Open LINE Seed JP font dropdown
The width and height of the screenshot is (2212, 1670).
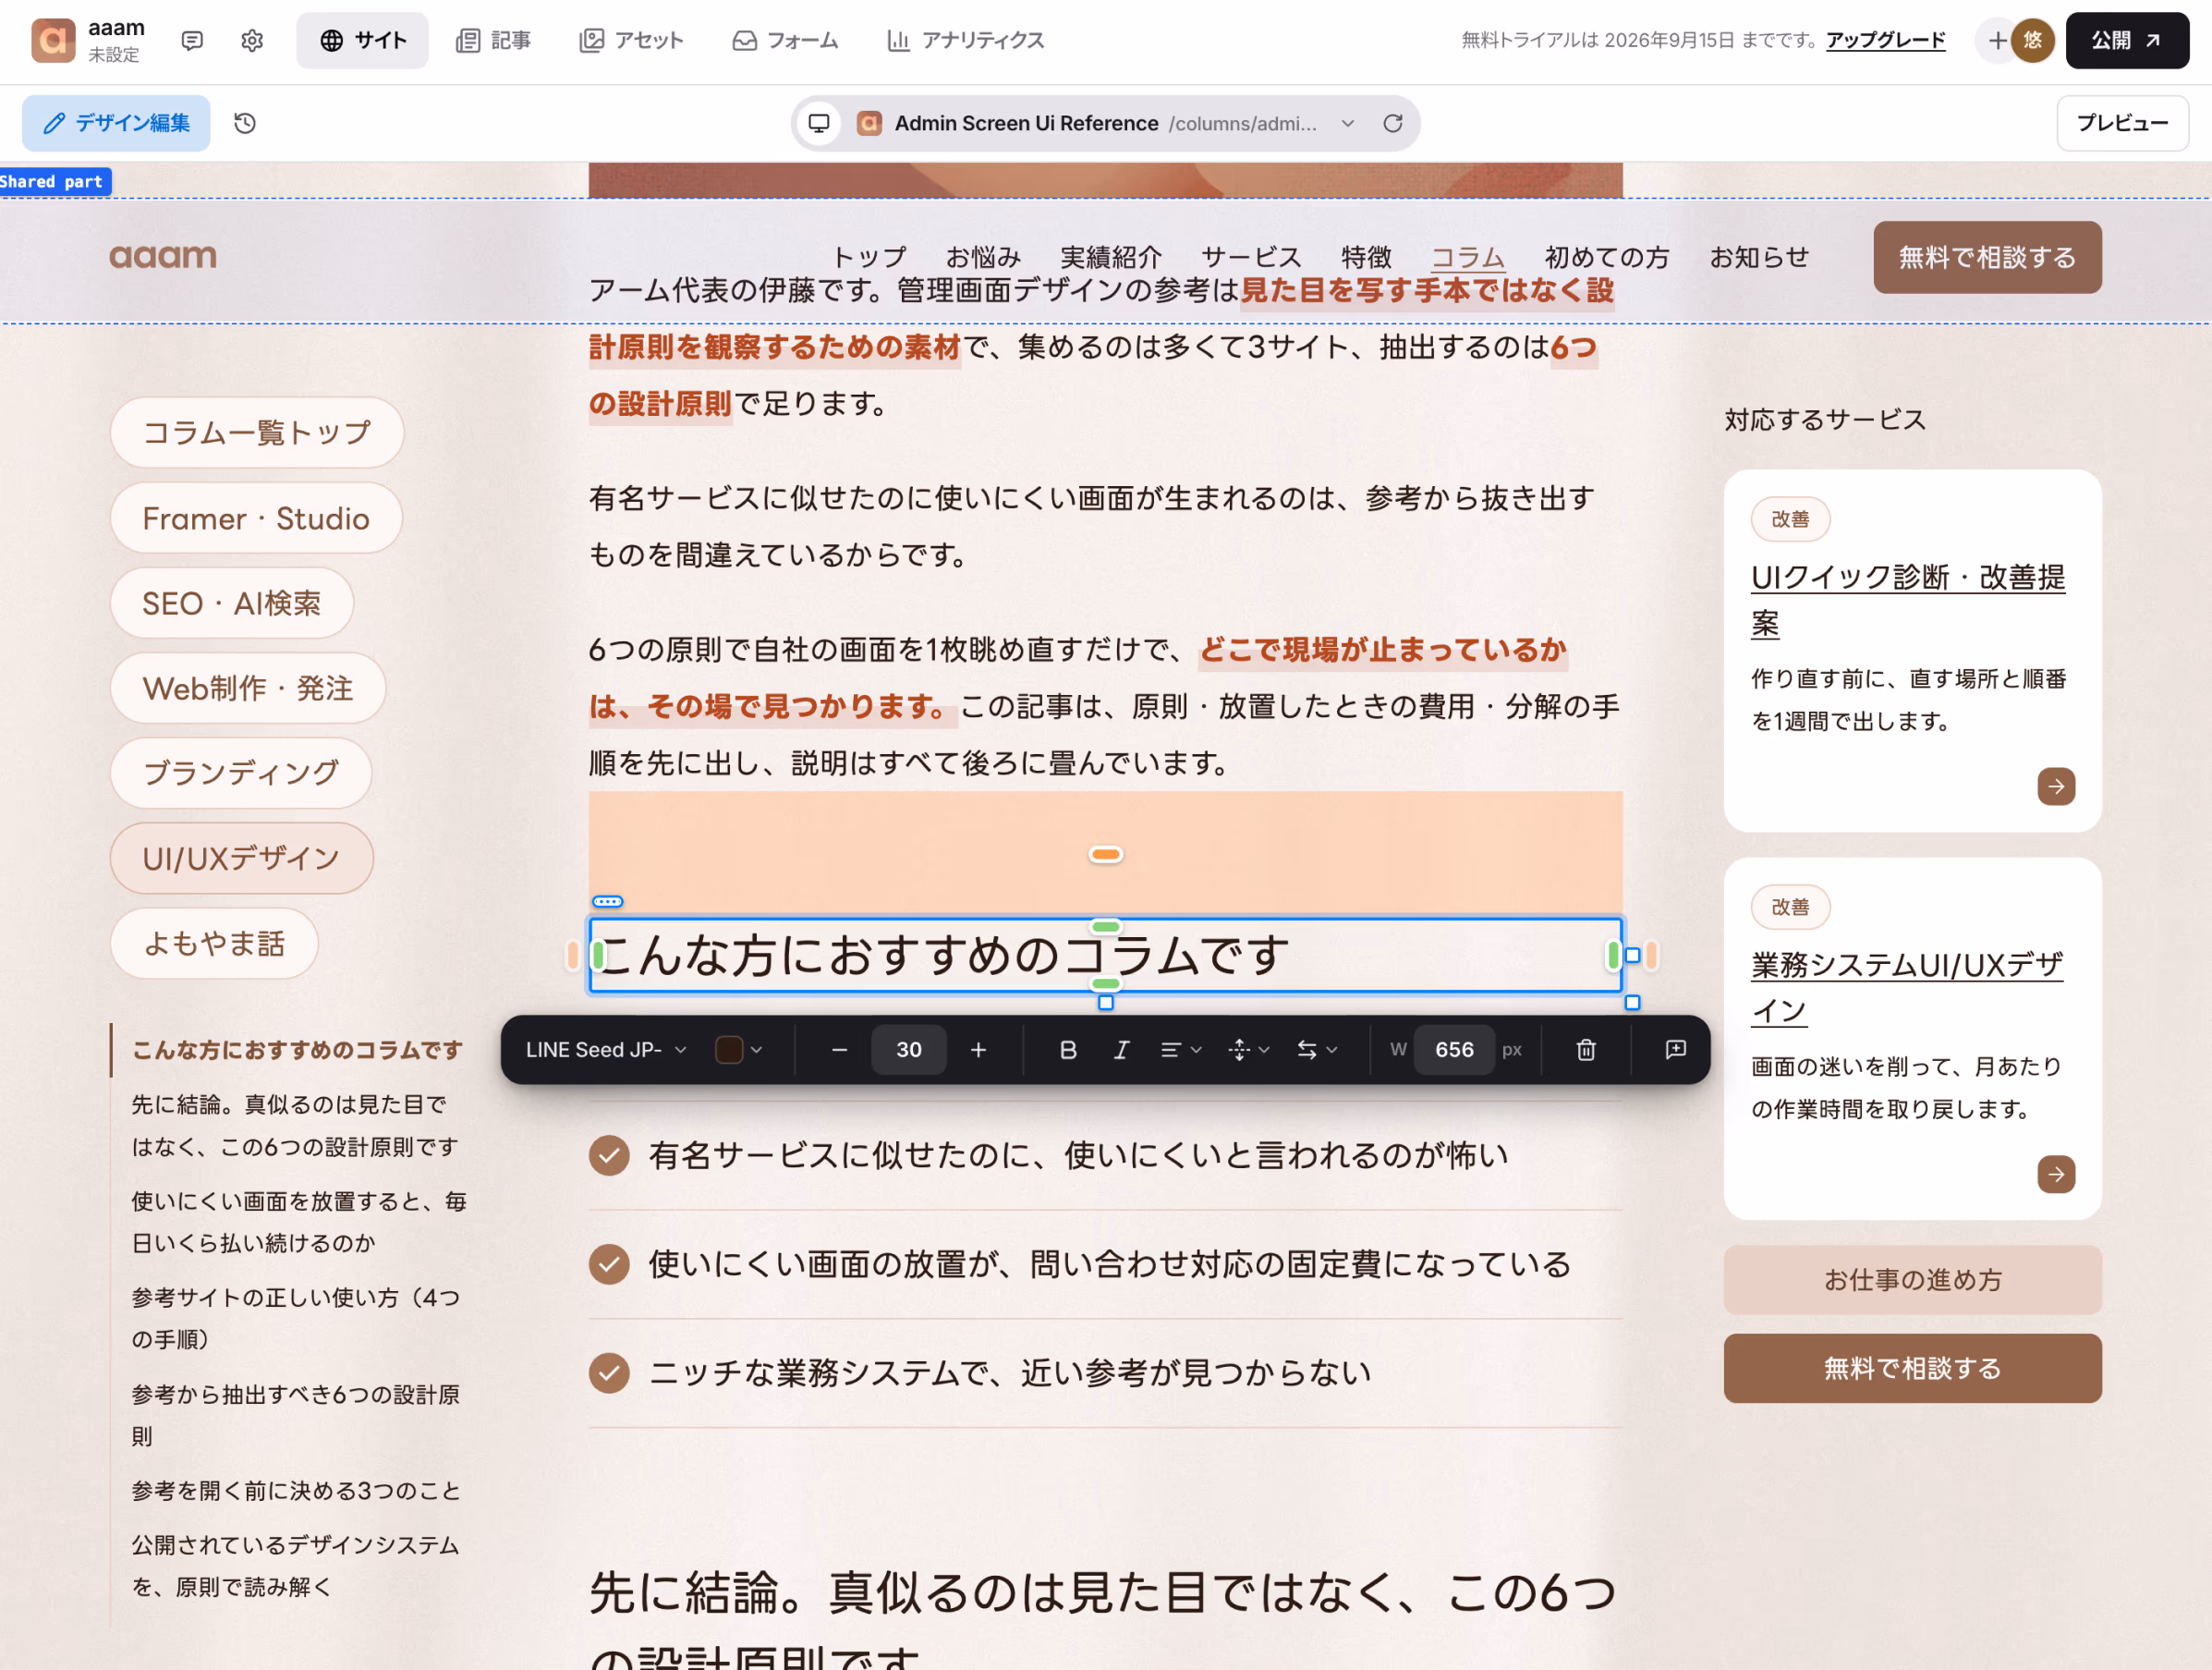[x=606, y=1050]
